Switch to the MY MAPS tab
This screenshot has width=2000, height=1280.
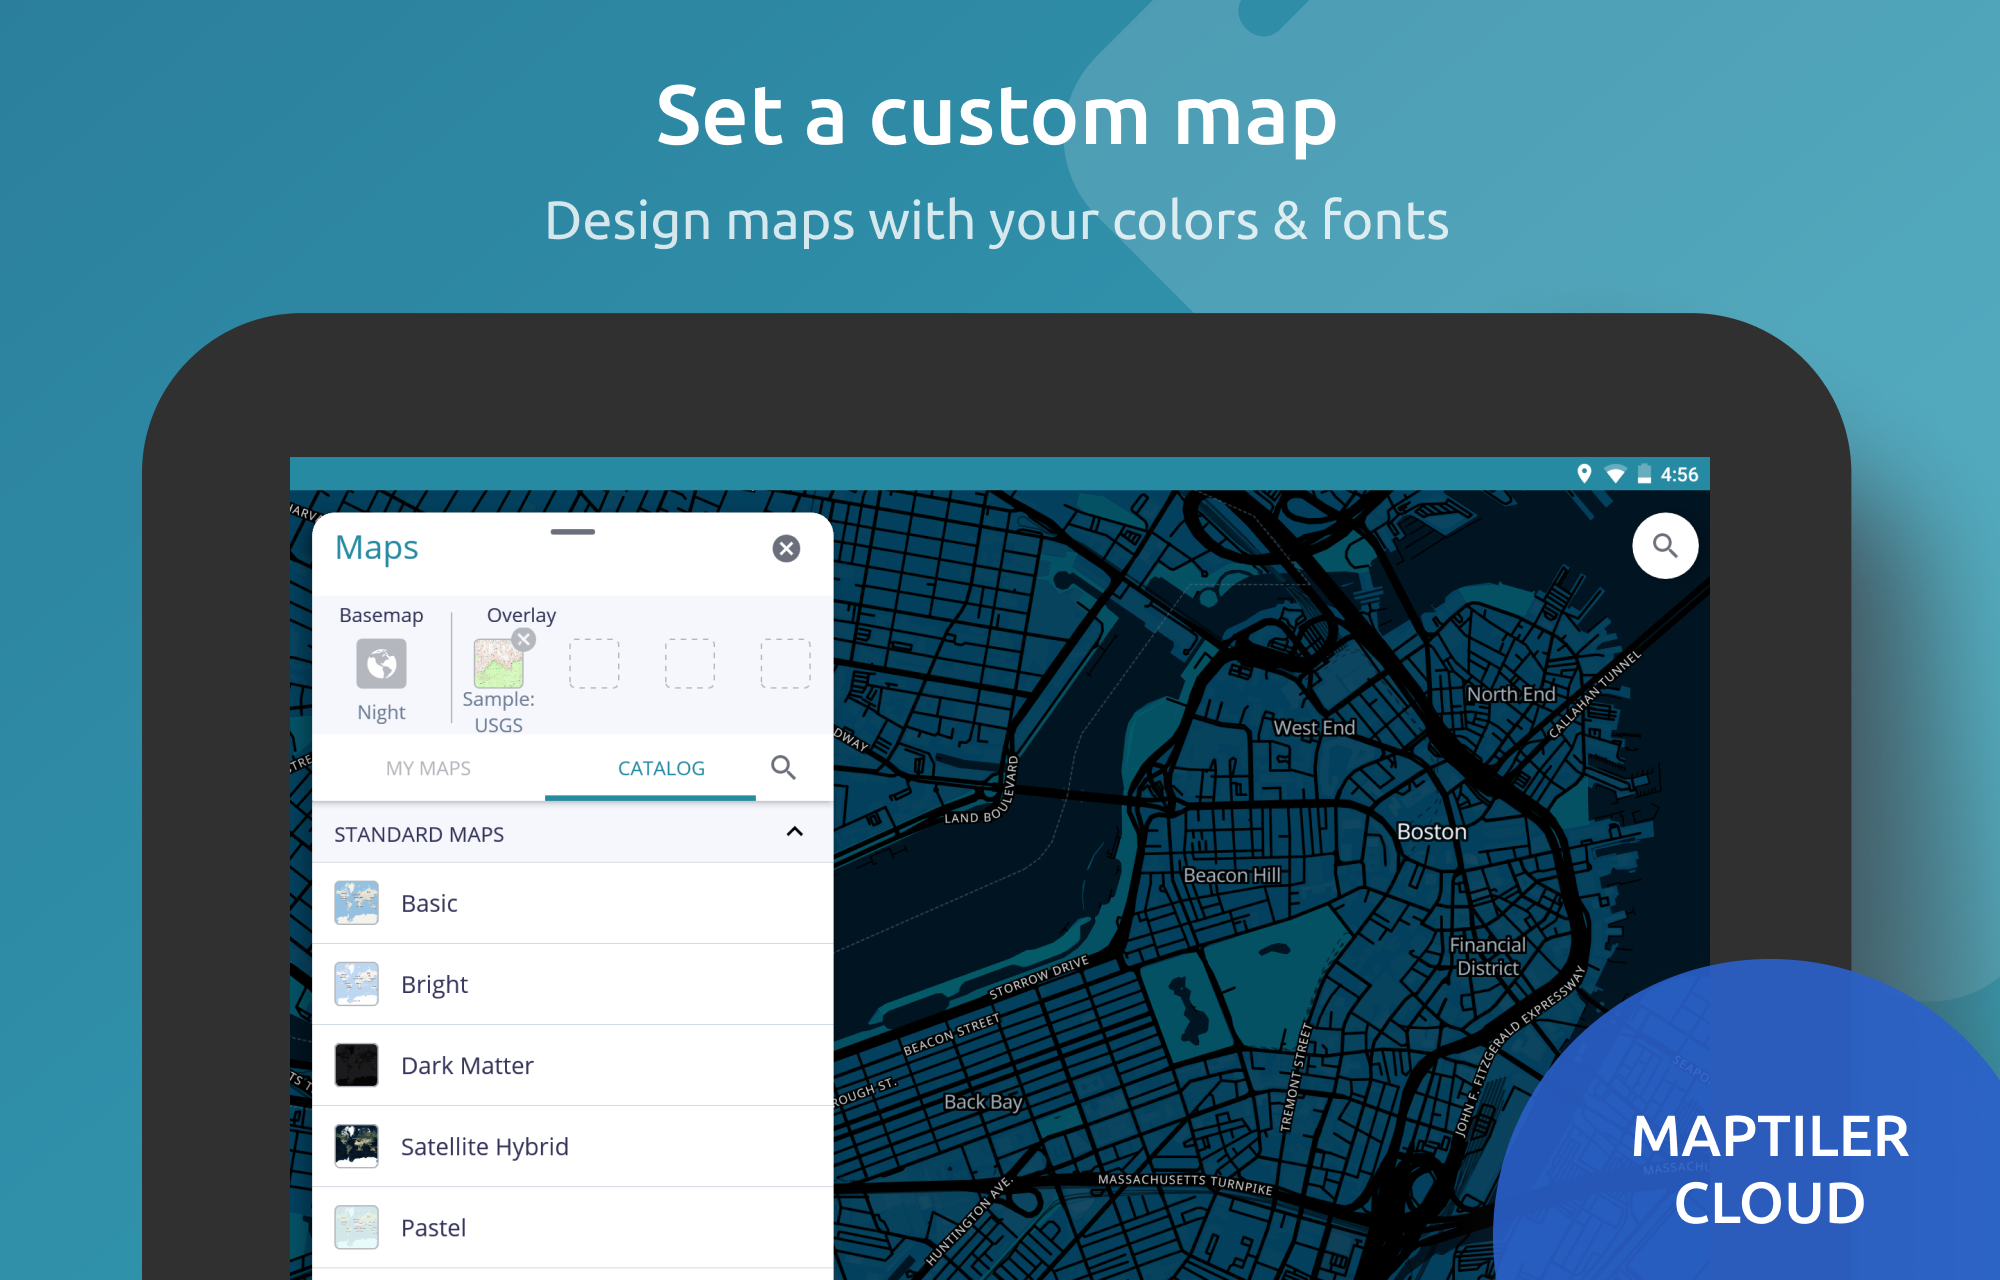pyautogui.click(x=428, y=768)
